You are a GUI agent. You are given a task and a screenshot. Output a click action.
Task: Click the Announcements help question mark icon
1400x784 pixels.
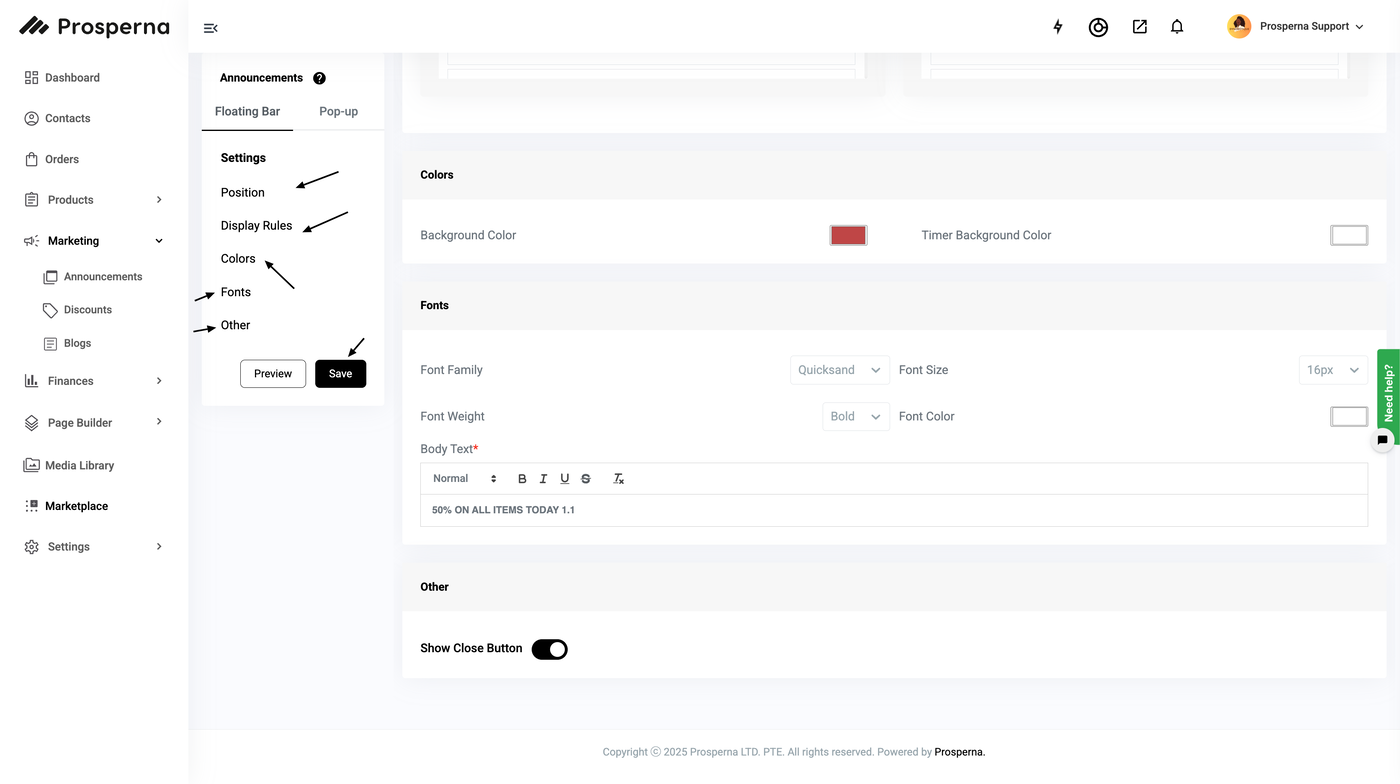tap(319, 78)
